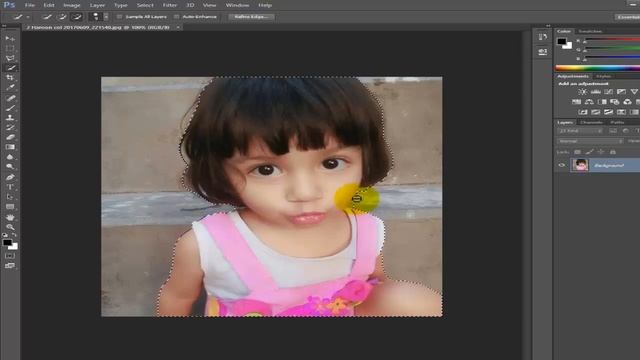Screen dimensions: 640x360
Task: Swap foreground and background colors in toolbox
Action: (x=14, y=236)
